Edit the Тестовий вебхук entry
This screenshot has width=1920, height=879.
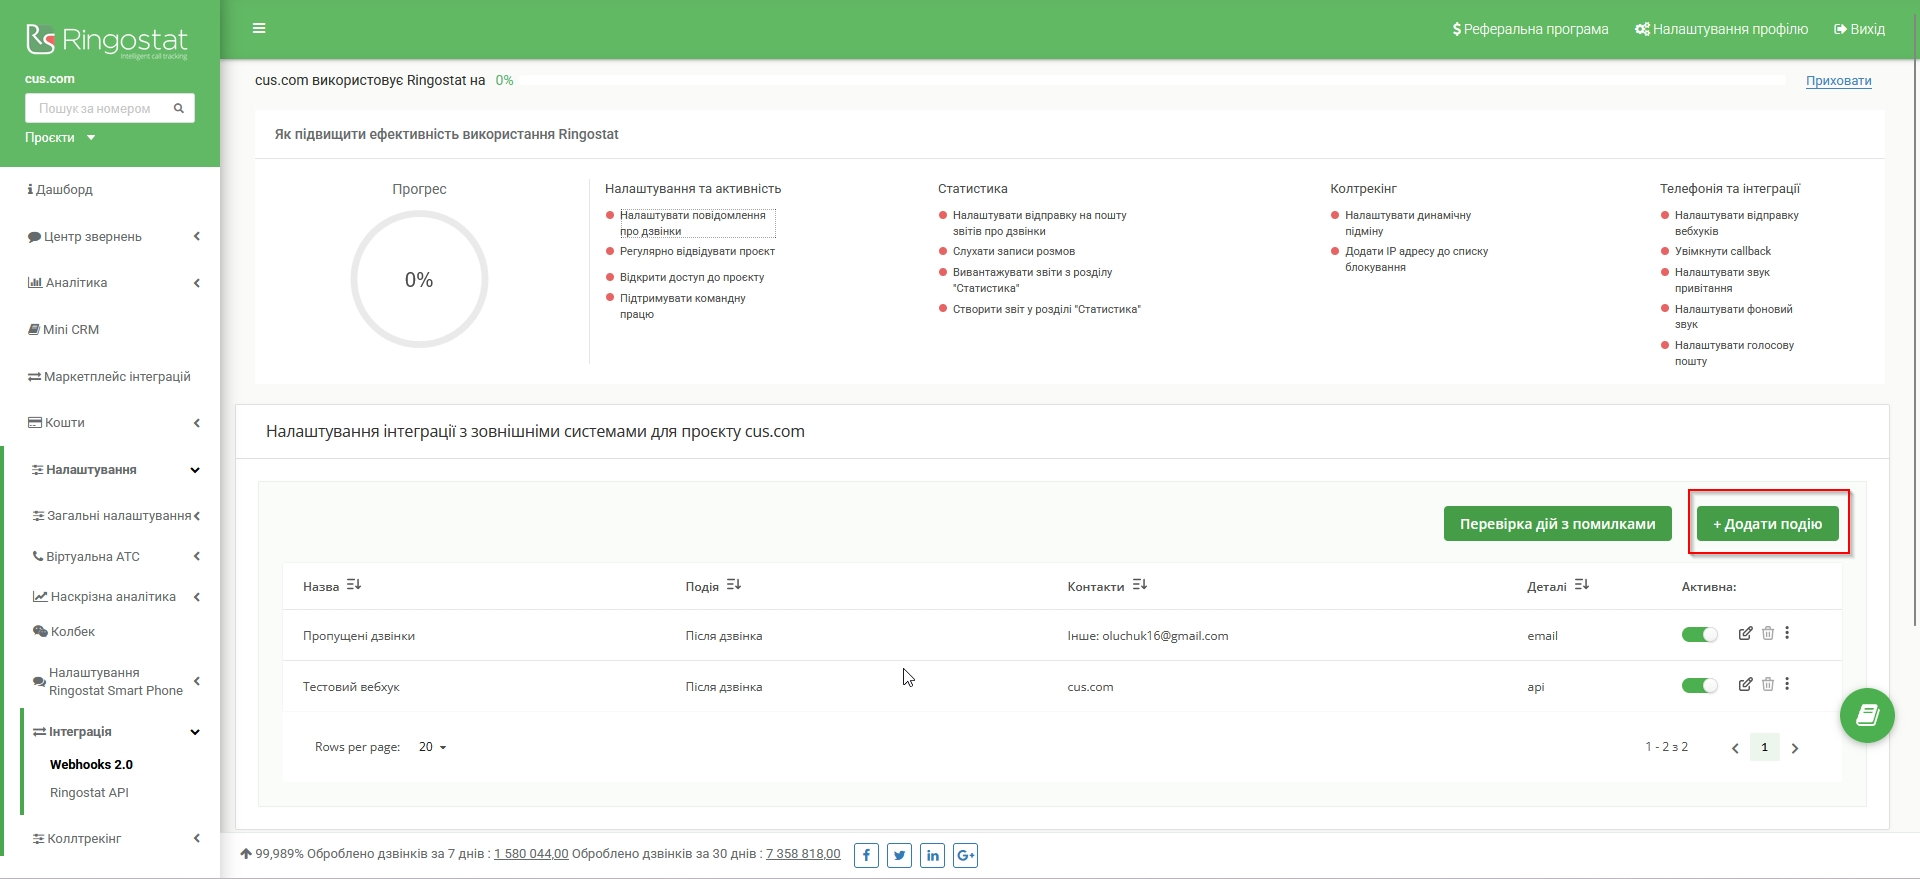tap(1745, 684)
